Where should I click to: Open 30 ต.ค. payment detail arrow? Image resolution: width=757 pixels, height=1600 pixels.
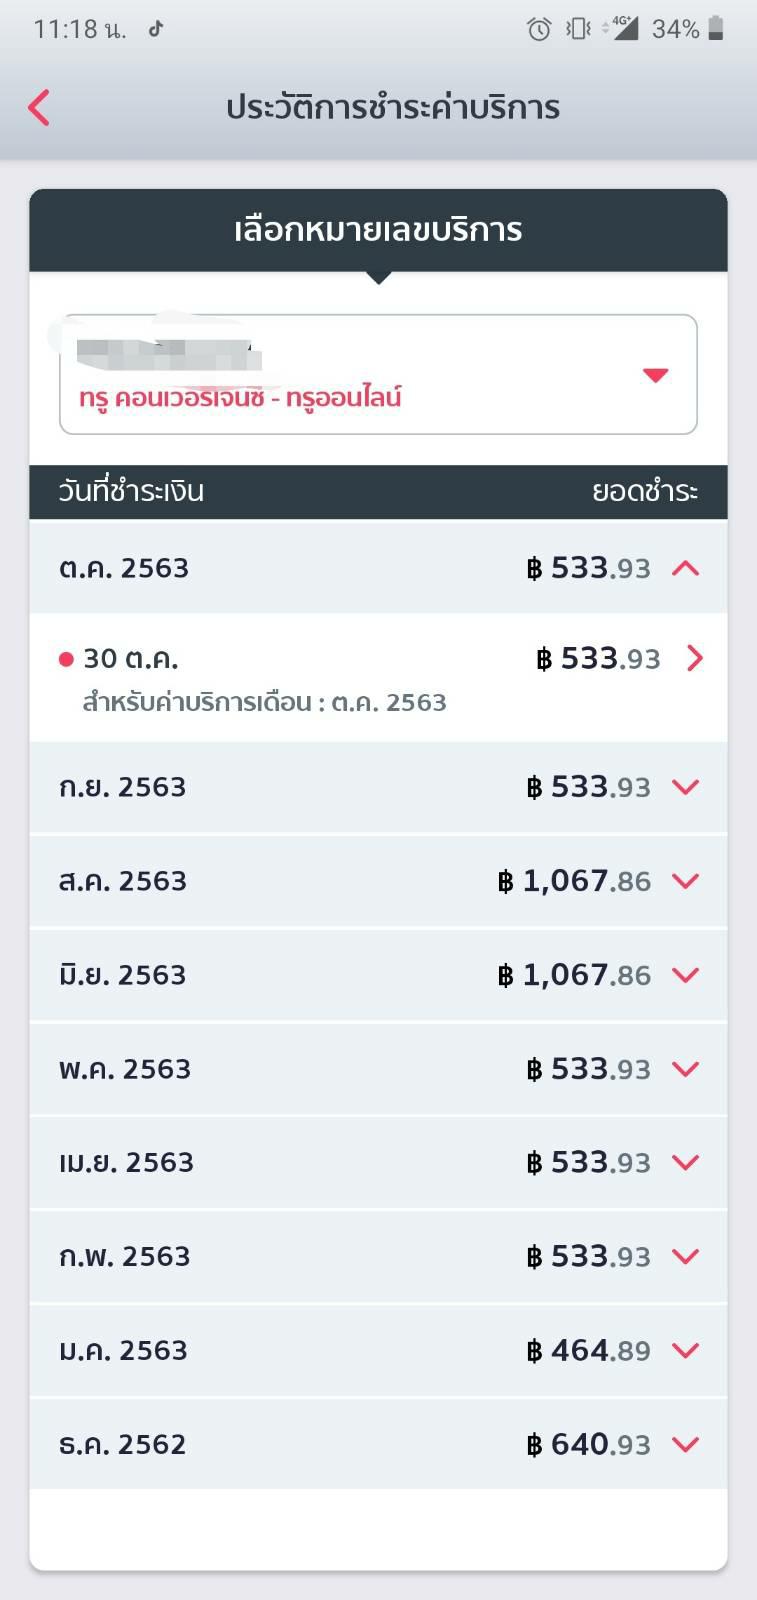click(x=695, y=658)
